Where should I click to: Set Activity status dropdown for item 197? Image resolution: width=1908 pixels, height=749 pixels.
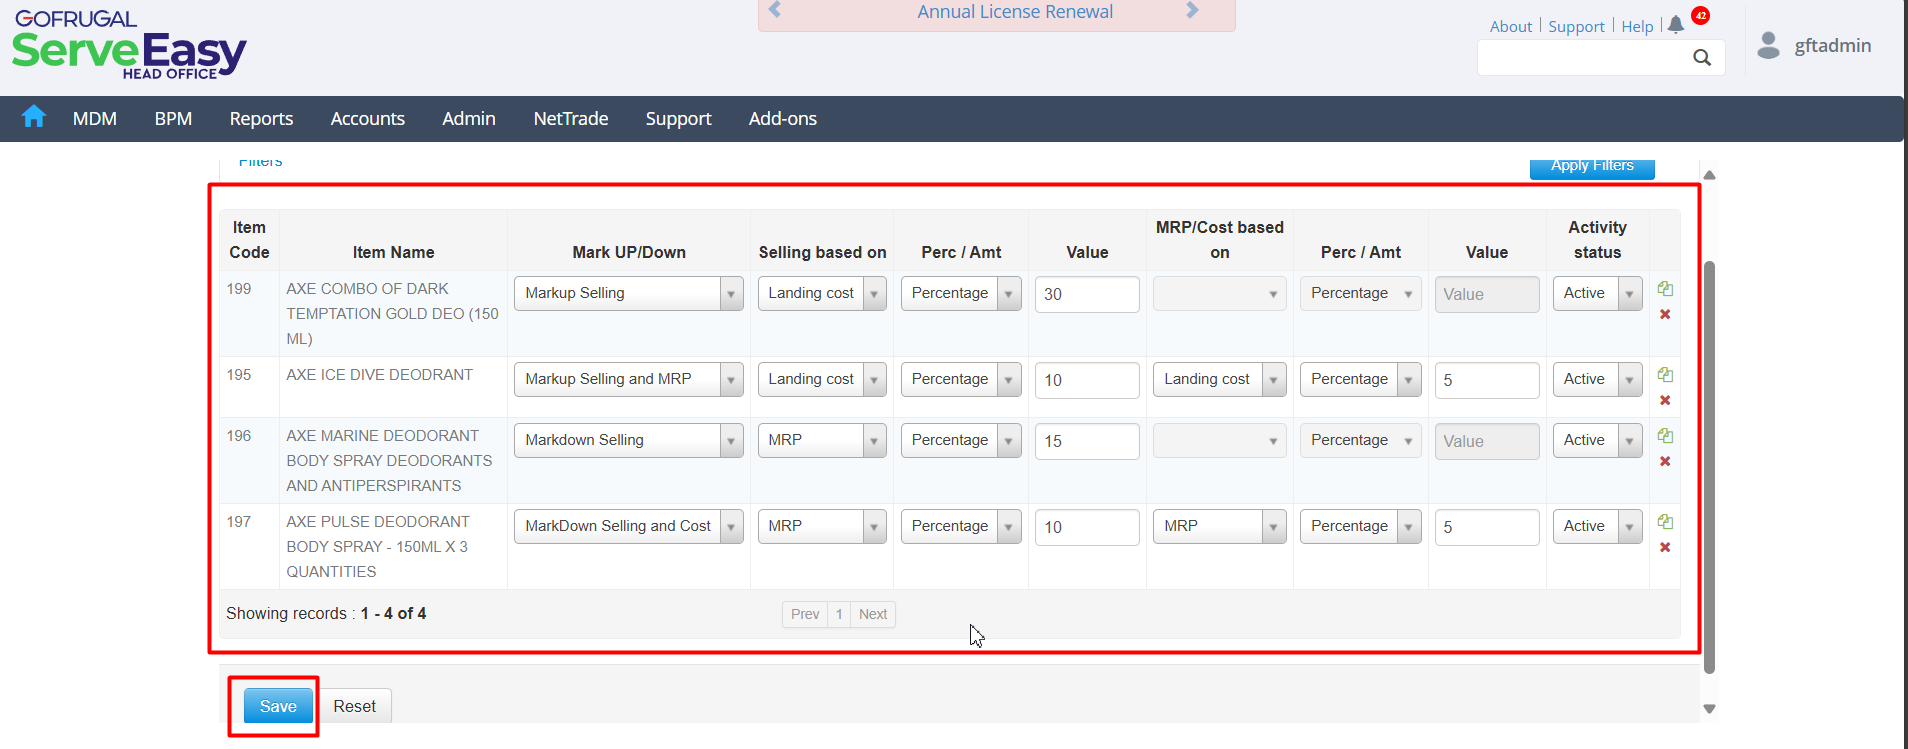point(1597,526)
